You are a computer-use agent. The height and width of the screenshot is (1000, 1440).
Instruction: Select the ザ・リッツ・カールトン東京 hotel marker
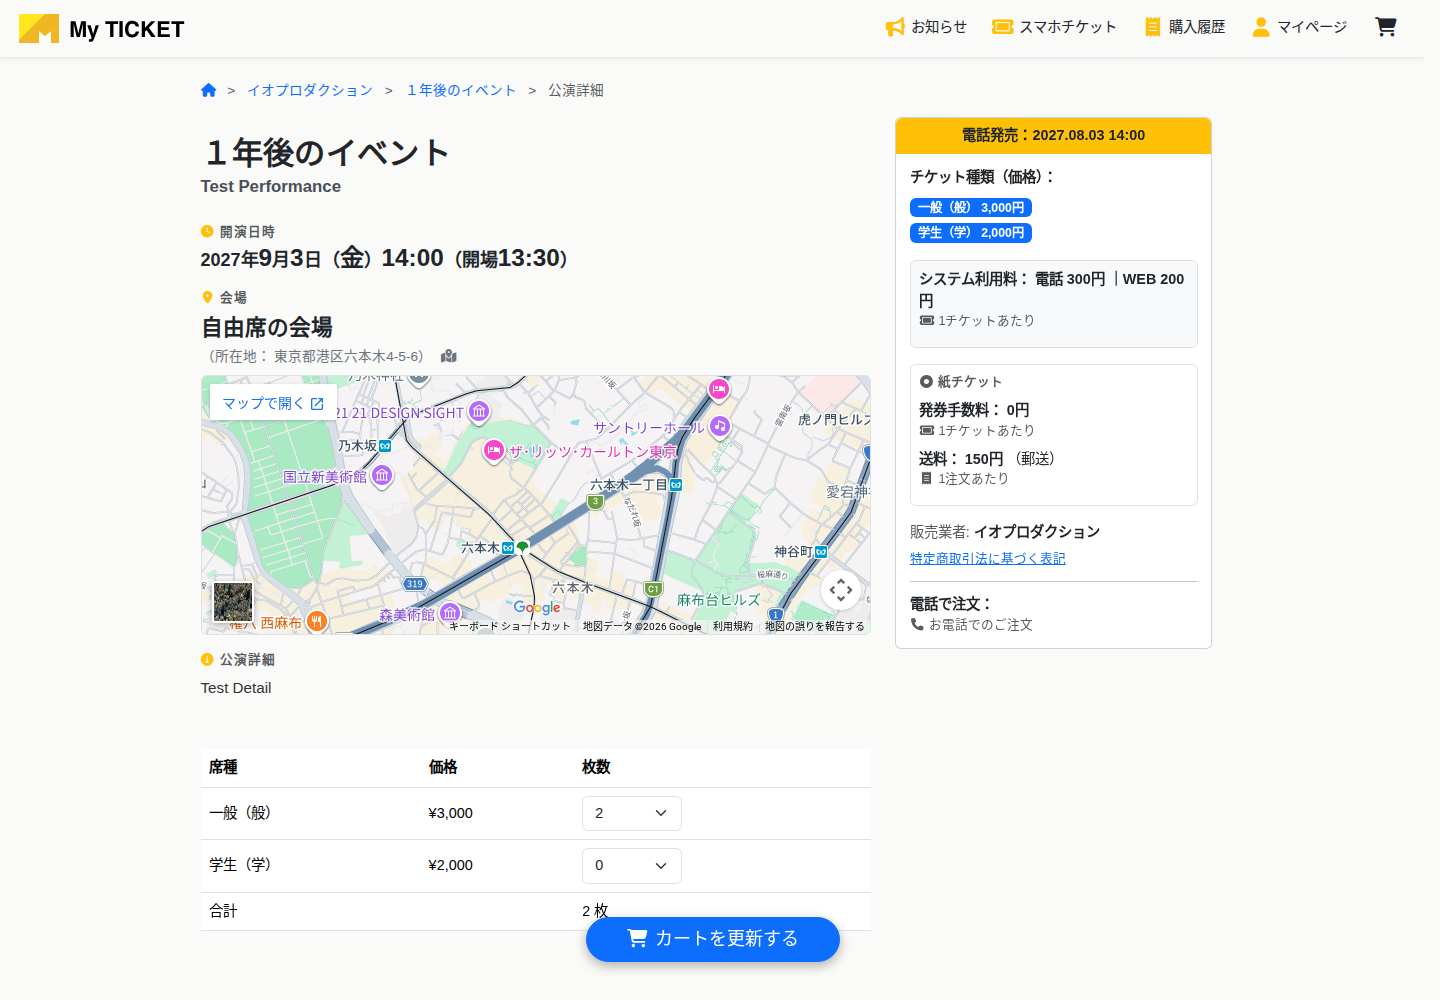[x=493, y=451]
